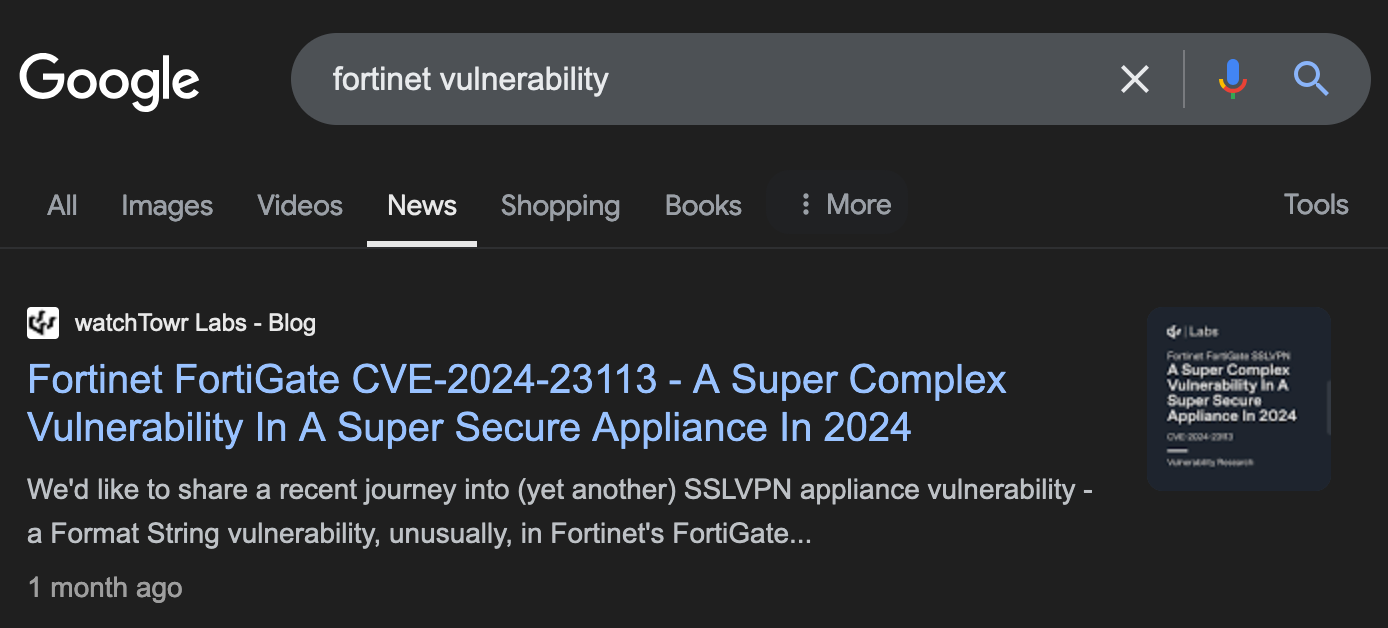This screenshot has width=1388, height=628.
Task: Clear the search query with the X icon
Action: coord(1134,79)
